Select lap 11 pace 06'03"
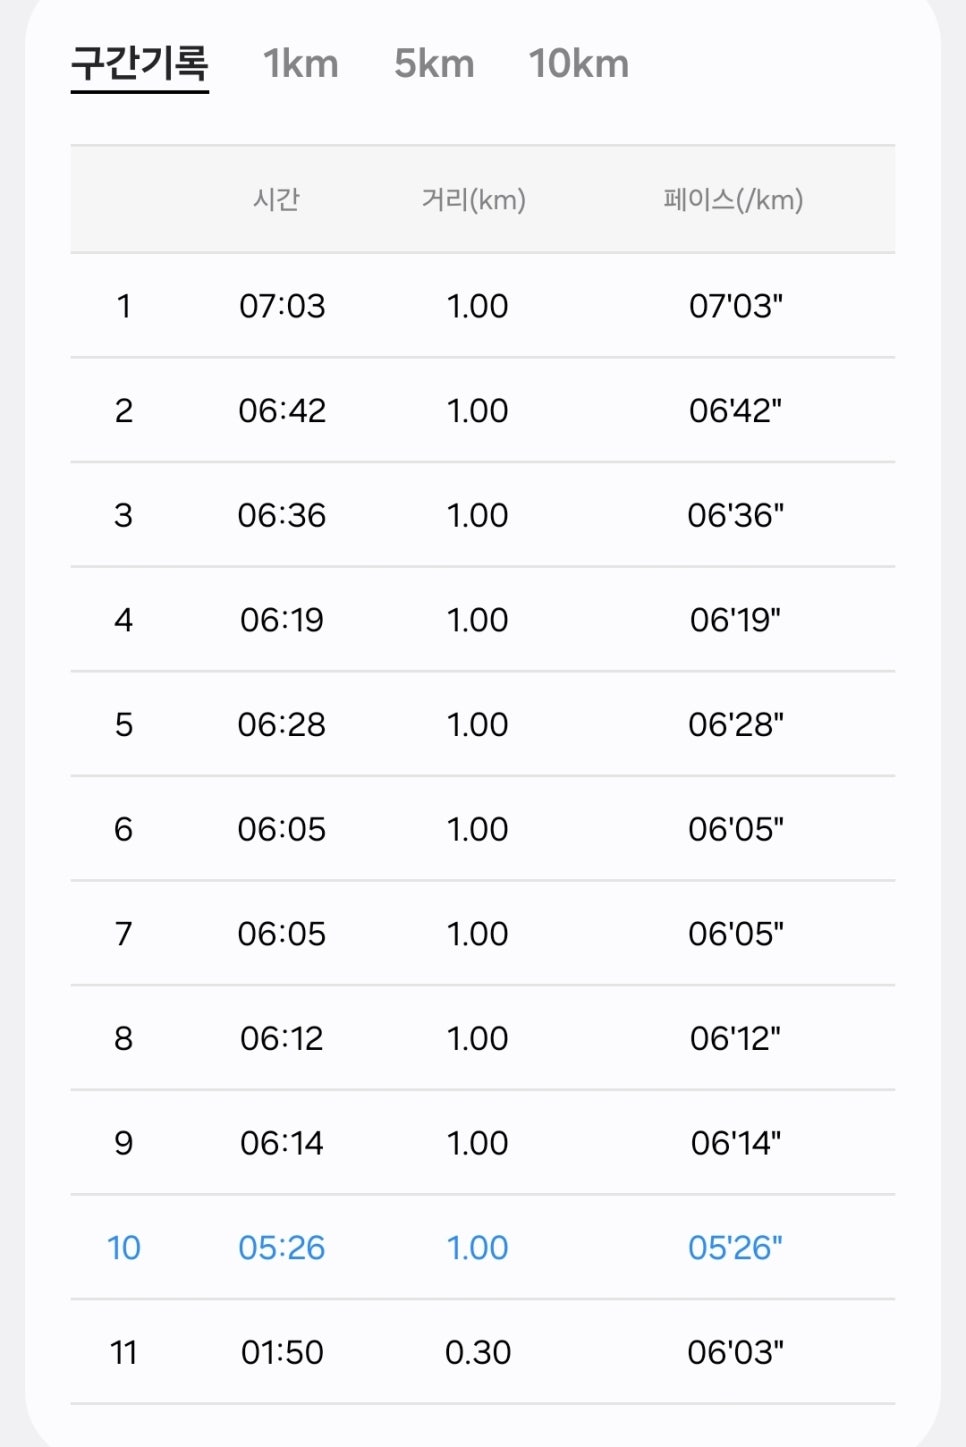The height and width of the screenshot is (1447, 966). click(735, 1352)
